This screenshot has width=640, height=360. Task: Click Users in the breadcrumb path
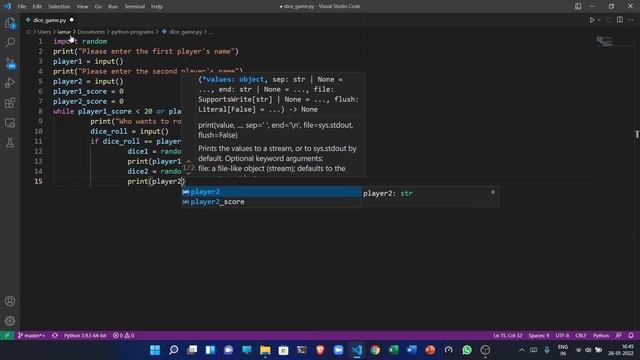[x=44, y=32]
